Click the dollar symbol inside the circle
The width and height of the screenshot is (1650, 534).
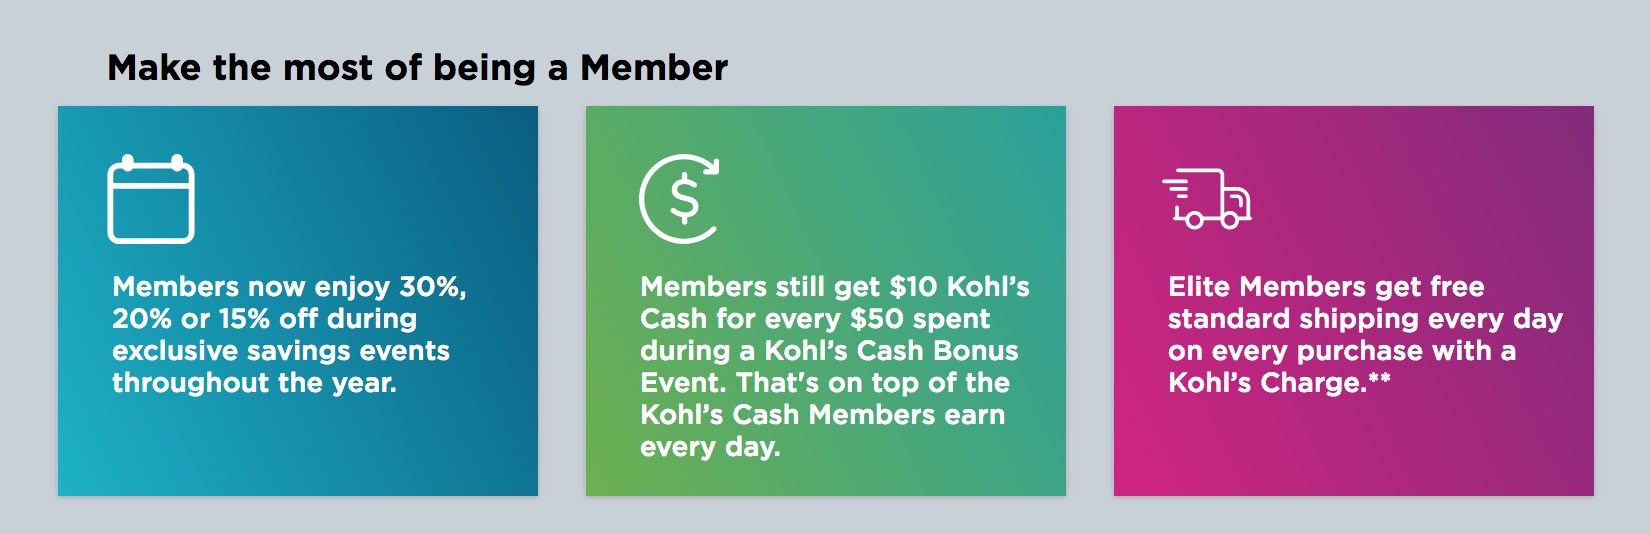(685, 198)
